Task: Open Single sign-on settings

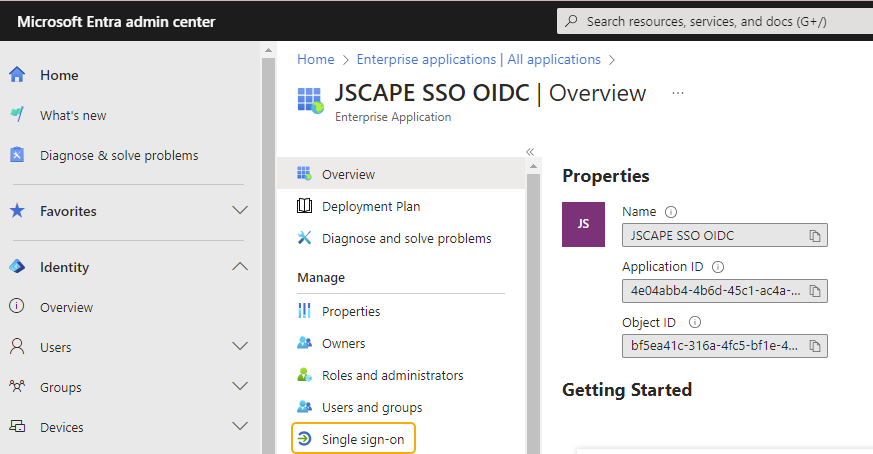Action: pos(354,439)
